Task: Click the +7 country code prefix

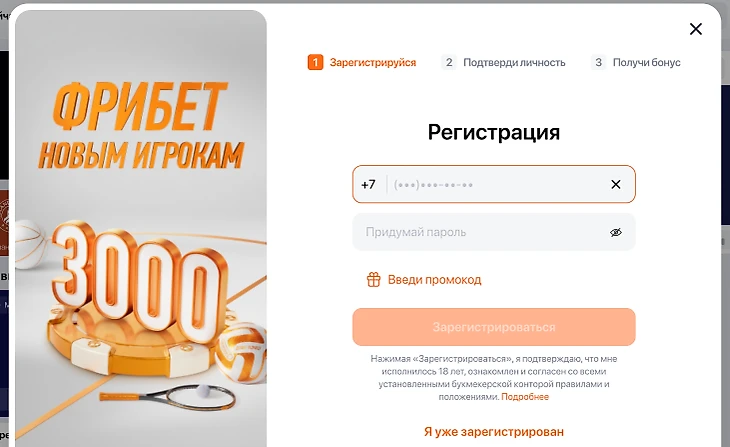Action: click(368, 185)
